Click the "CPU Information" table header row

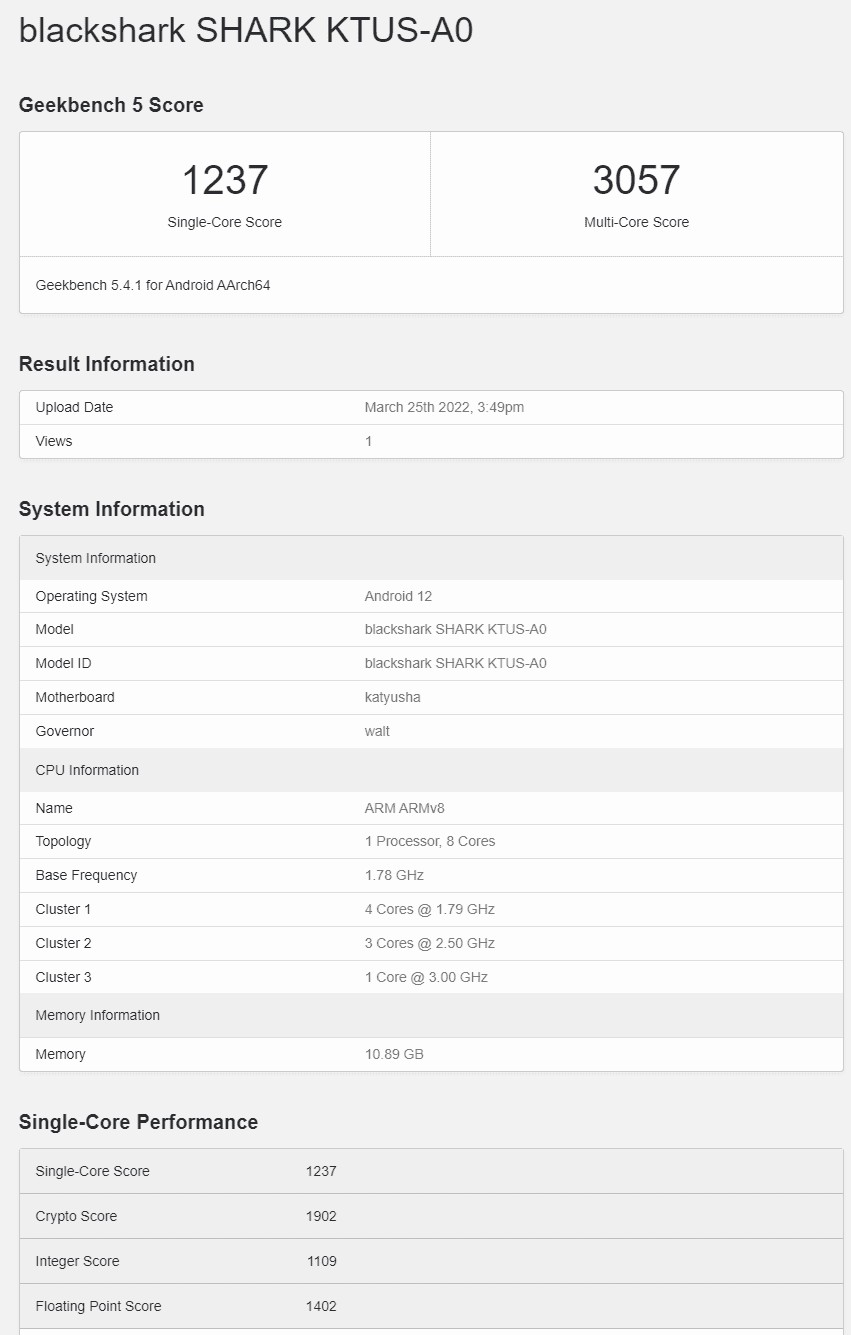pos(431,770)
